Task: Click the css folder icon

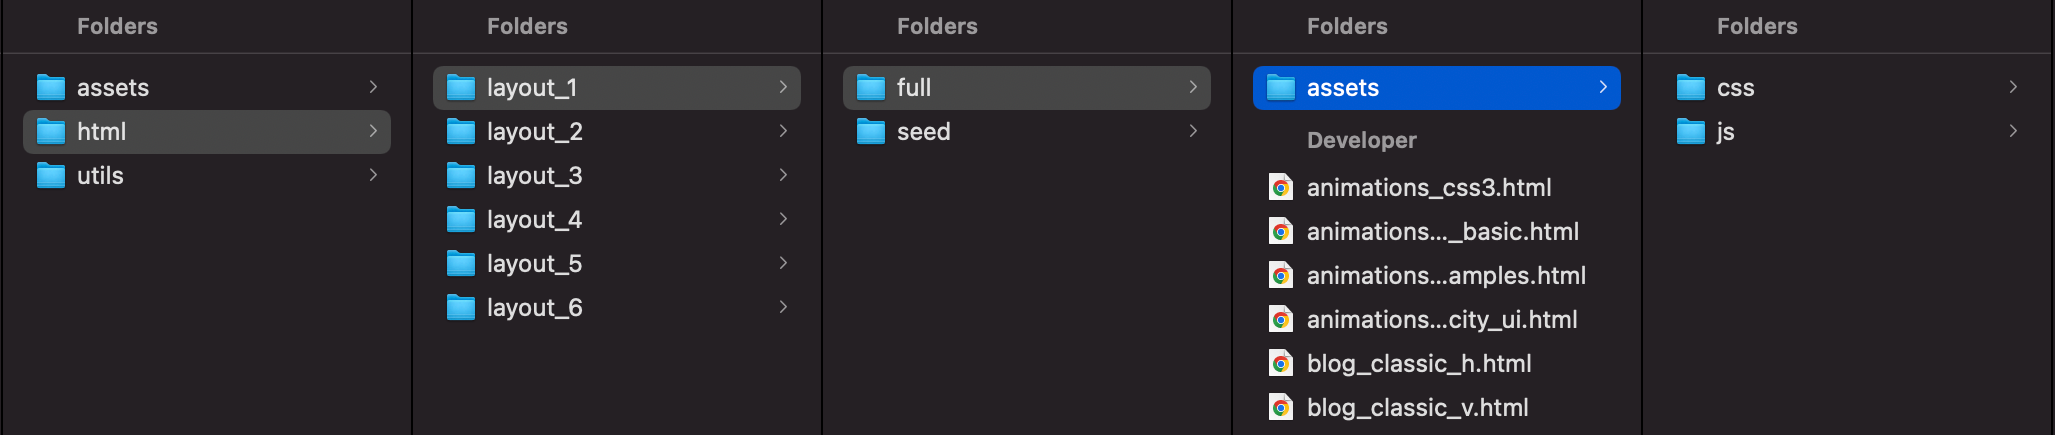Action: (x=1691, y=88)
